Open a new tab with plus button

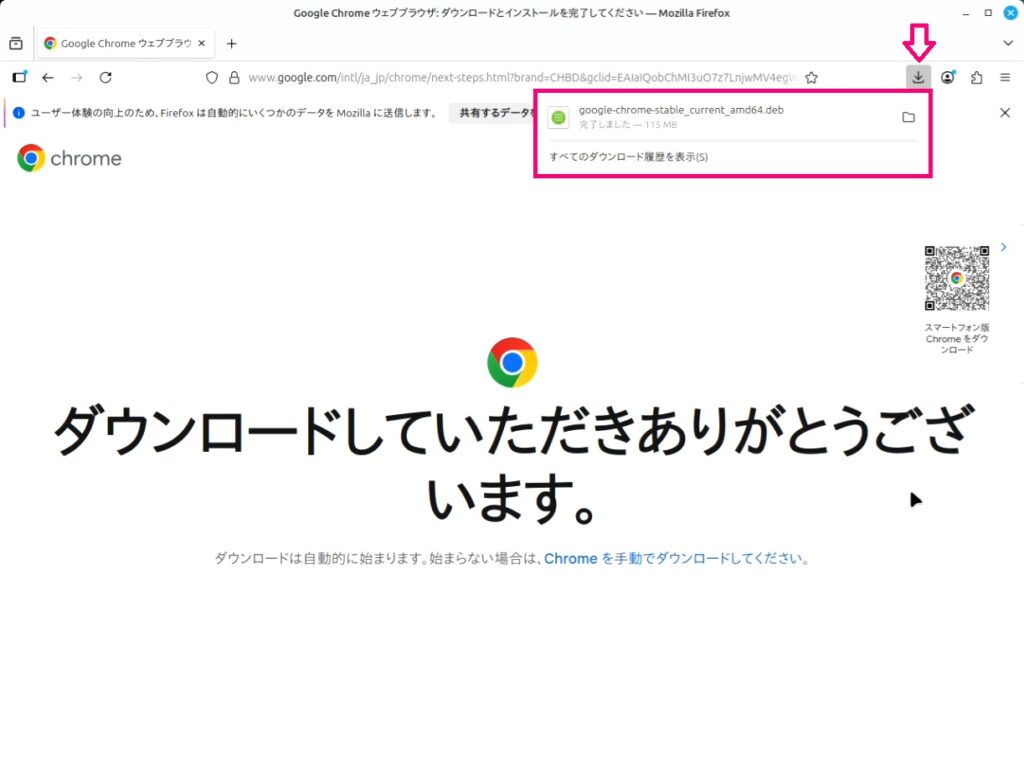(232, 43)
